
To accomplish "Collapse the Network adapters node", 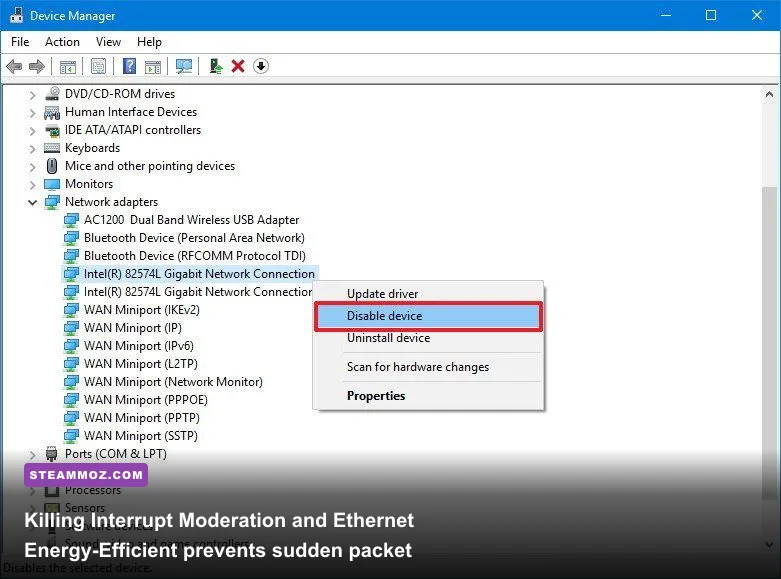I will click(x=32, y=202).
